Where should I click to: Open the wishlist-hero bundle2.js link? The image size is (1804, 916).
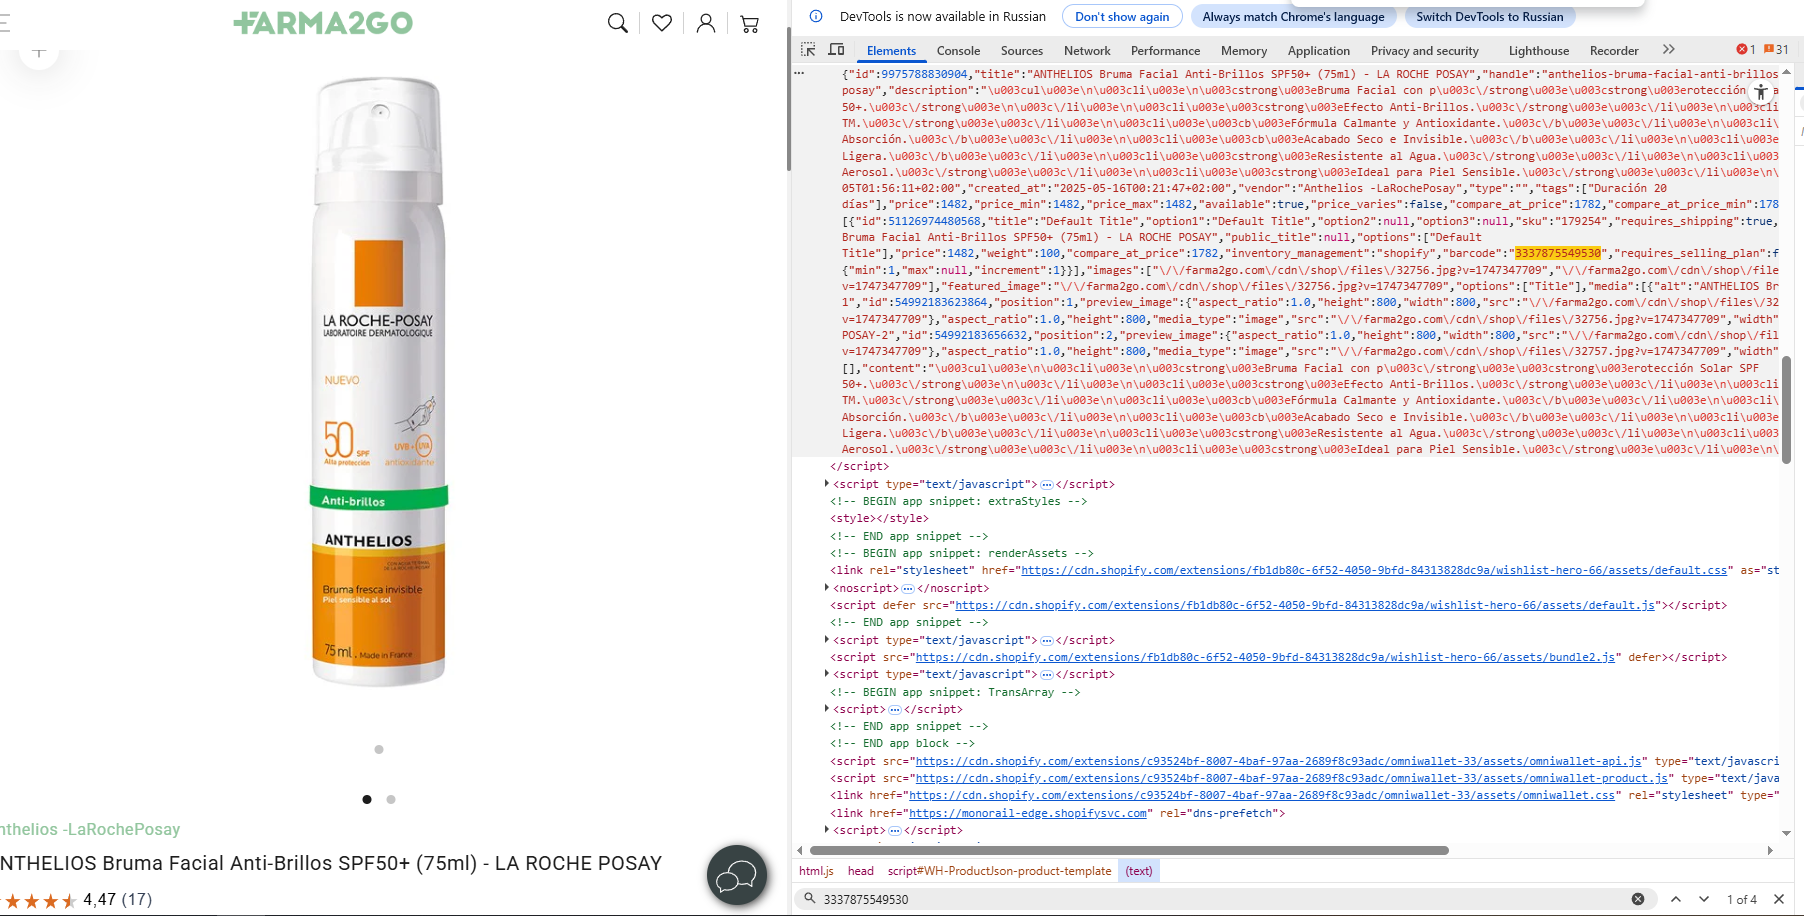[1265, 657]
